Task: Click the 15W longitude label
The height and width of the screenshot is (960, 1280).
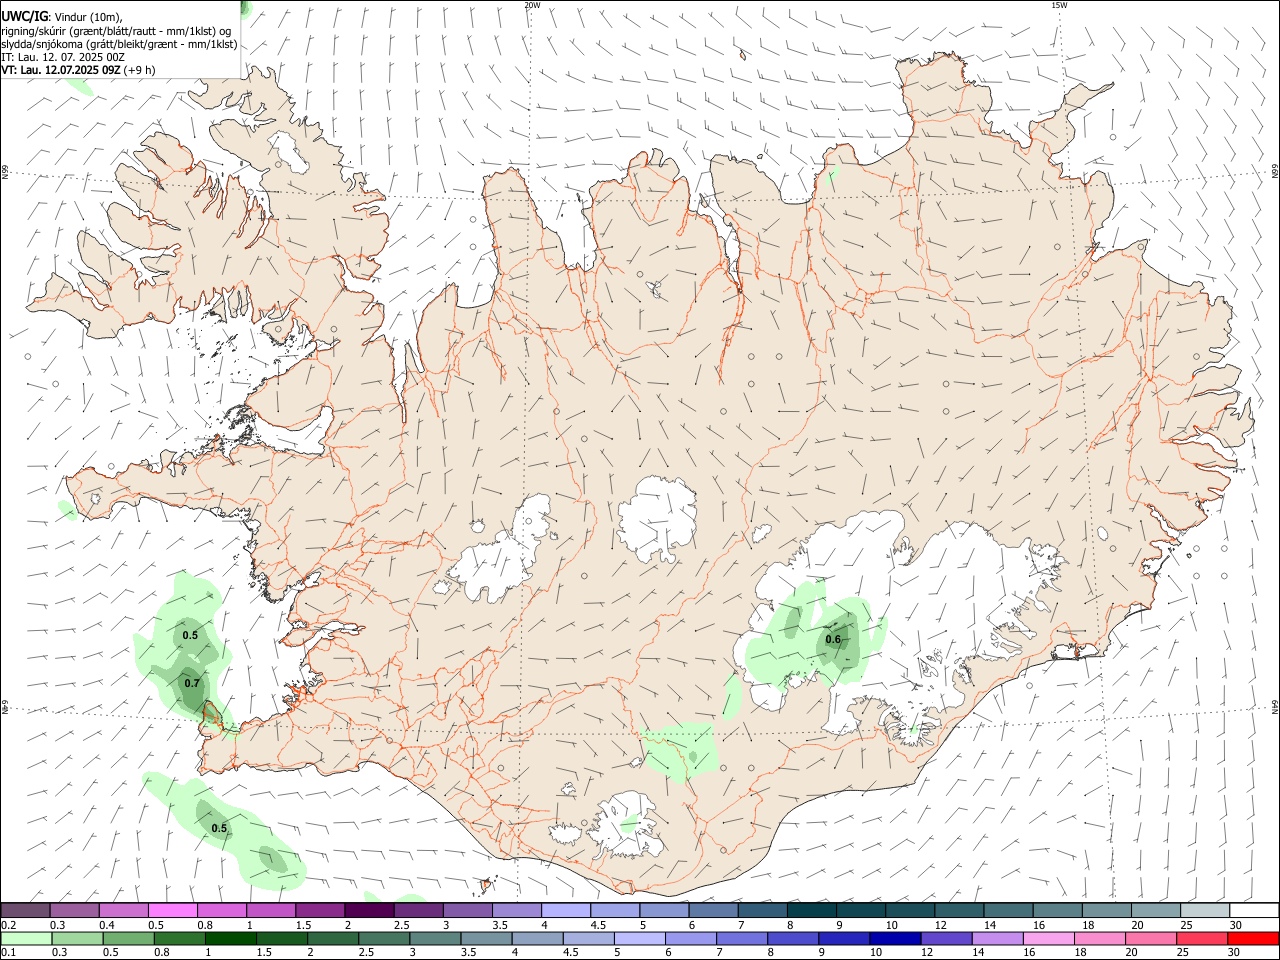Action: pos(1059,5)
